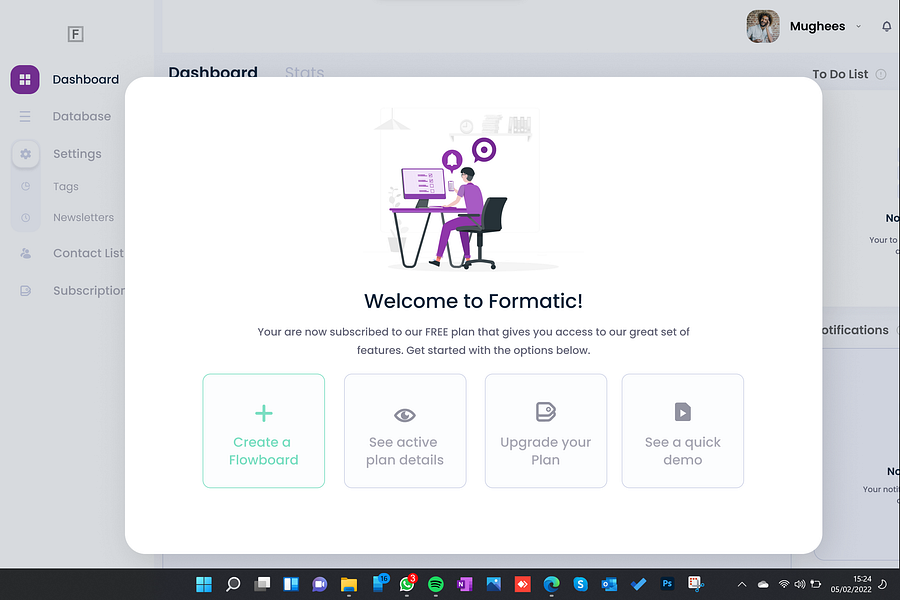Click the Create a Flowboard card

(x=263, y=431)
